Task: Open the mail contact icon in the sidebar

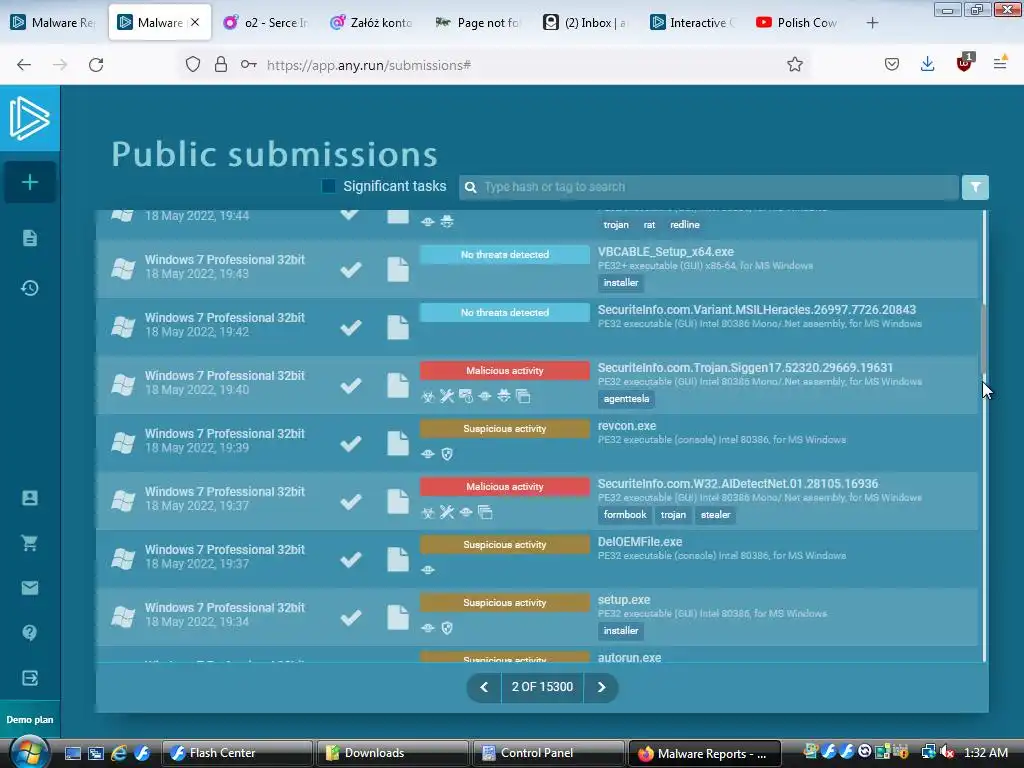Action: pos(30,588)
